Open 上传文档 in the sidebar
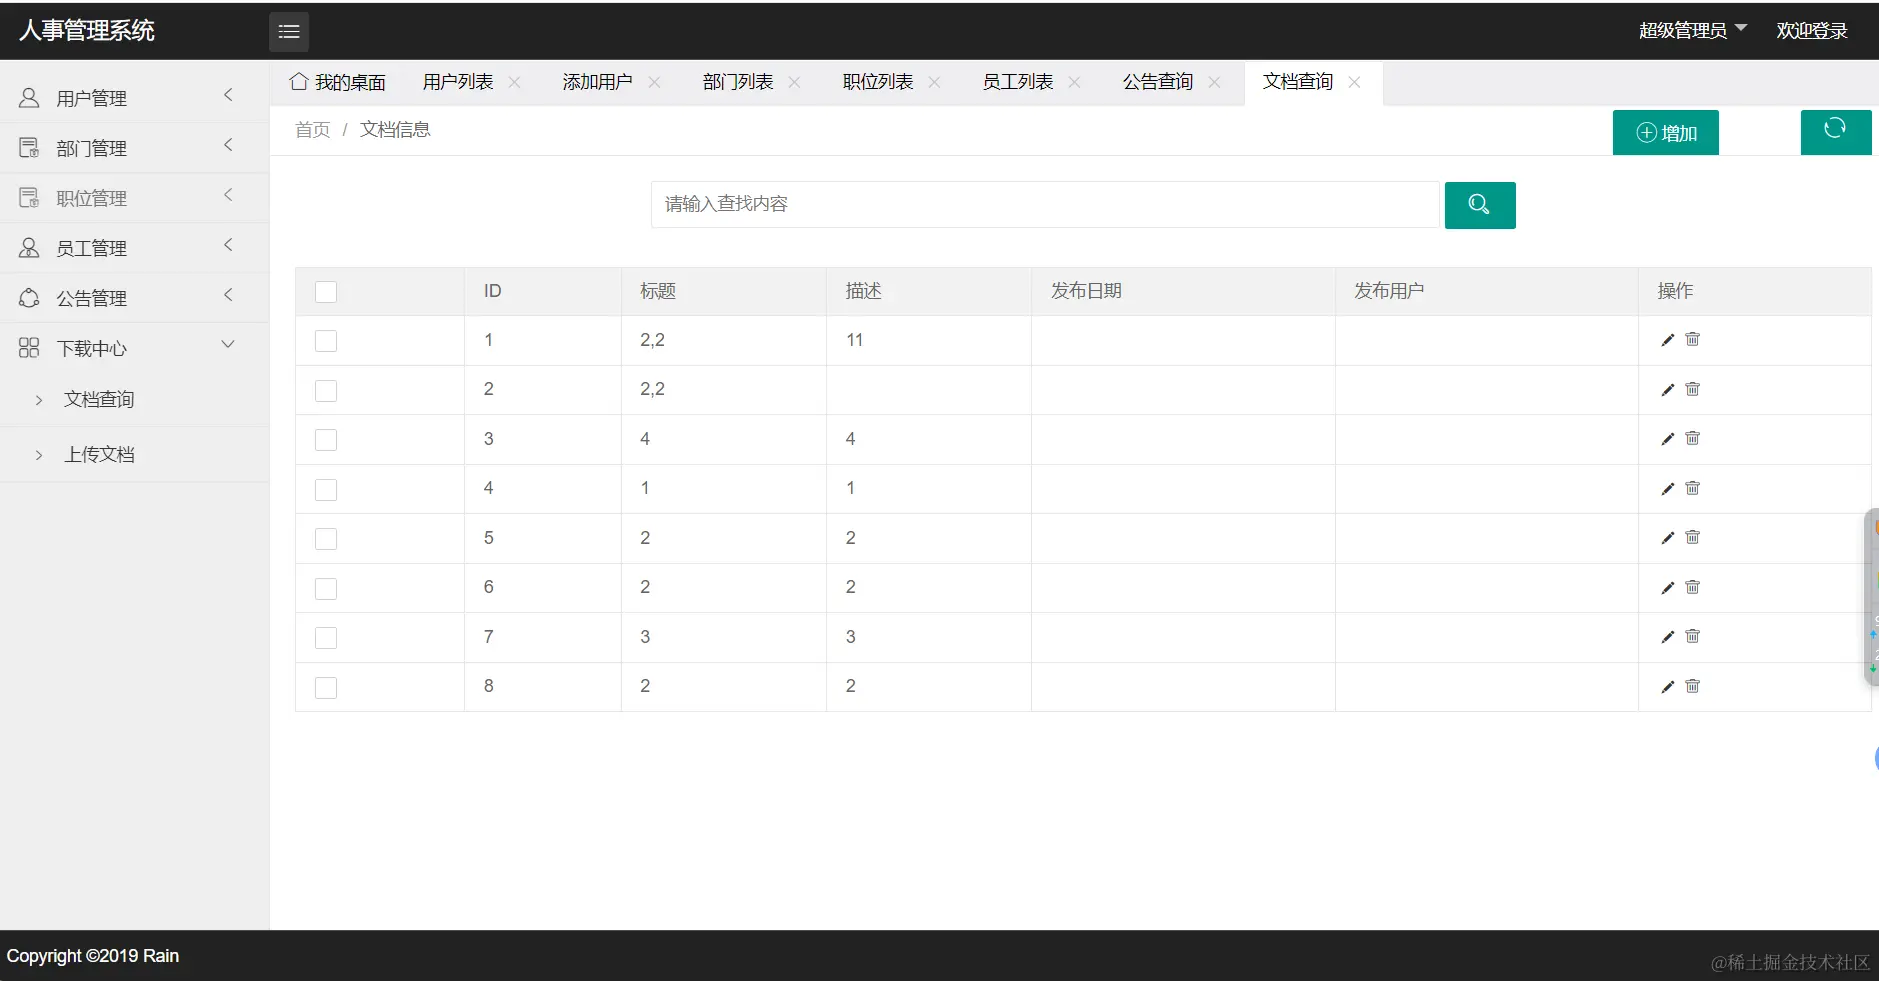Image resolution: width=1879 pixels, height=981 pixels. [100, 455]
